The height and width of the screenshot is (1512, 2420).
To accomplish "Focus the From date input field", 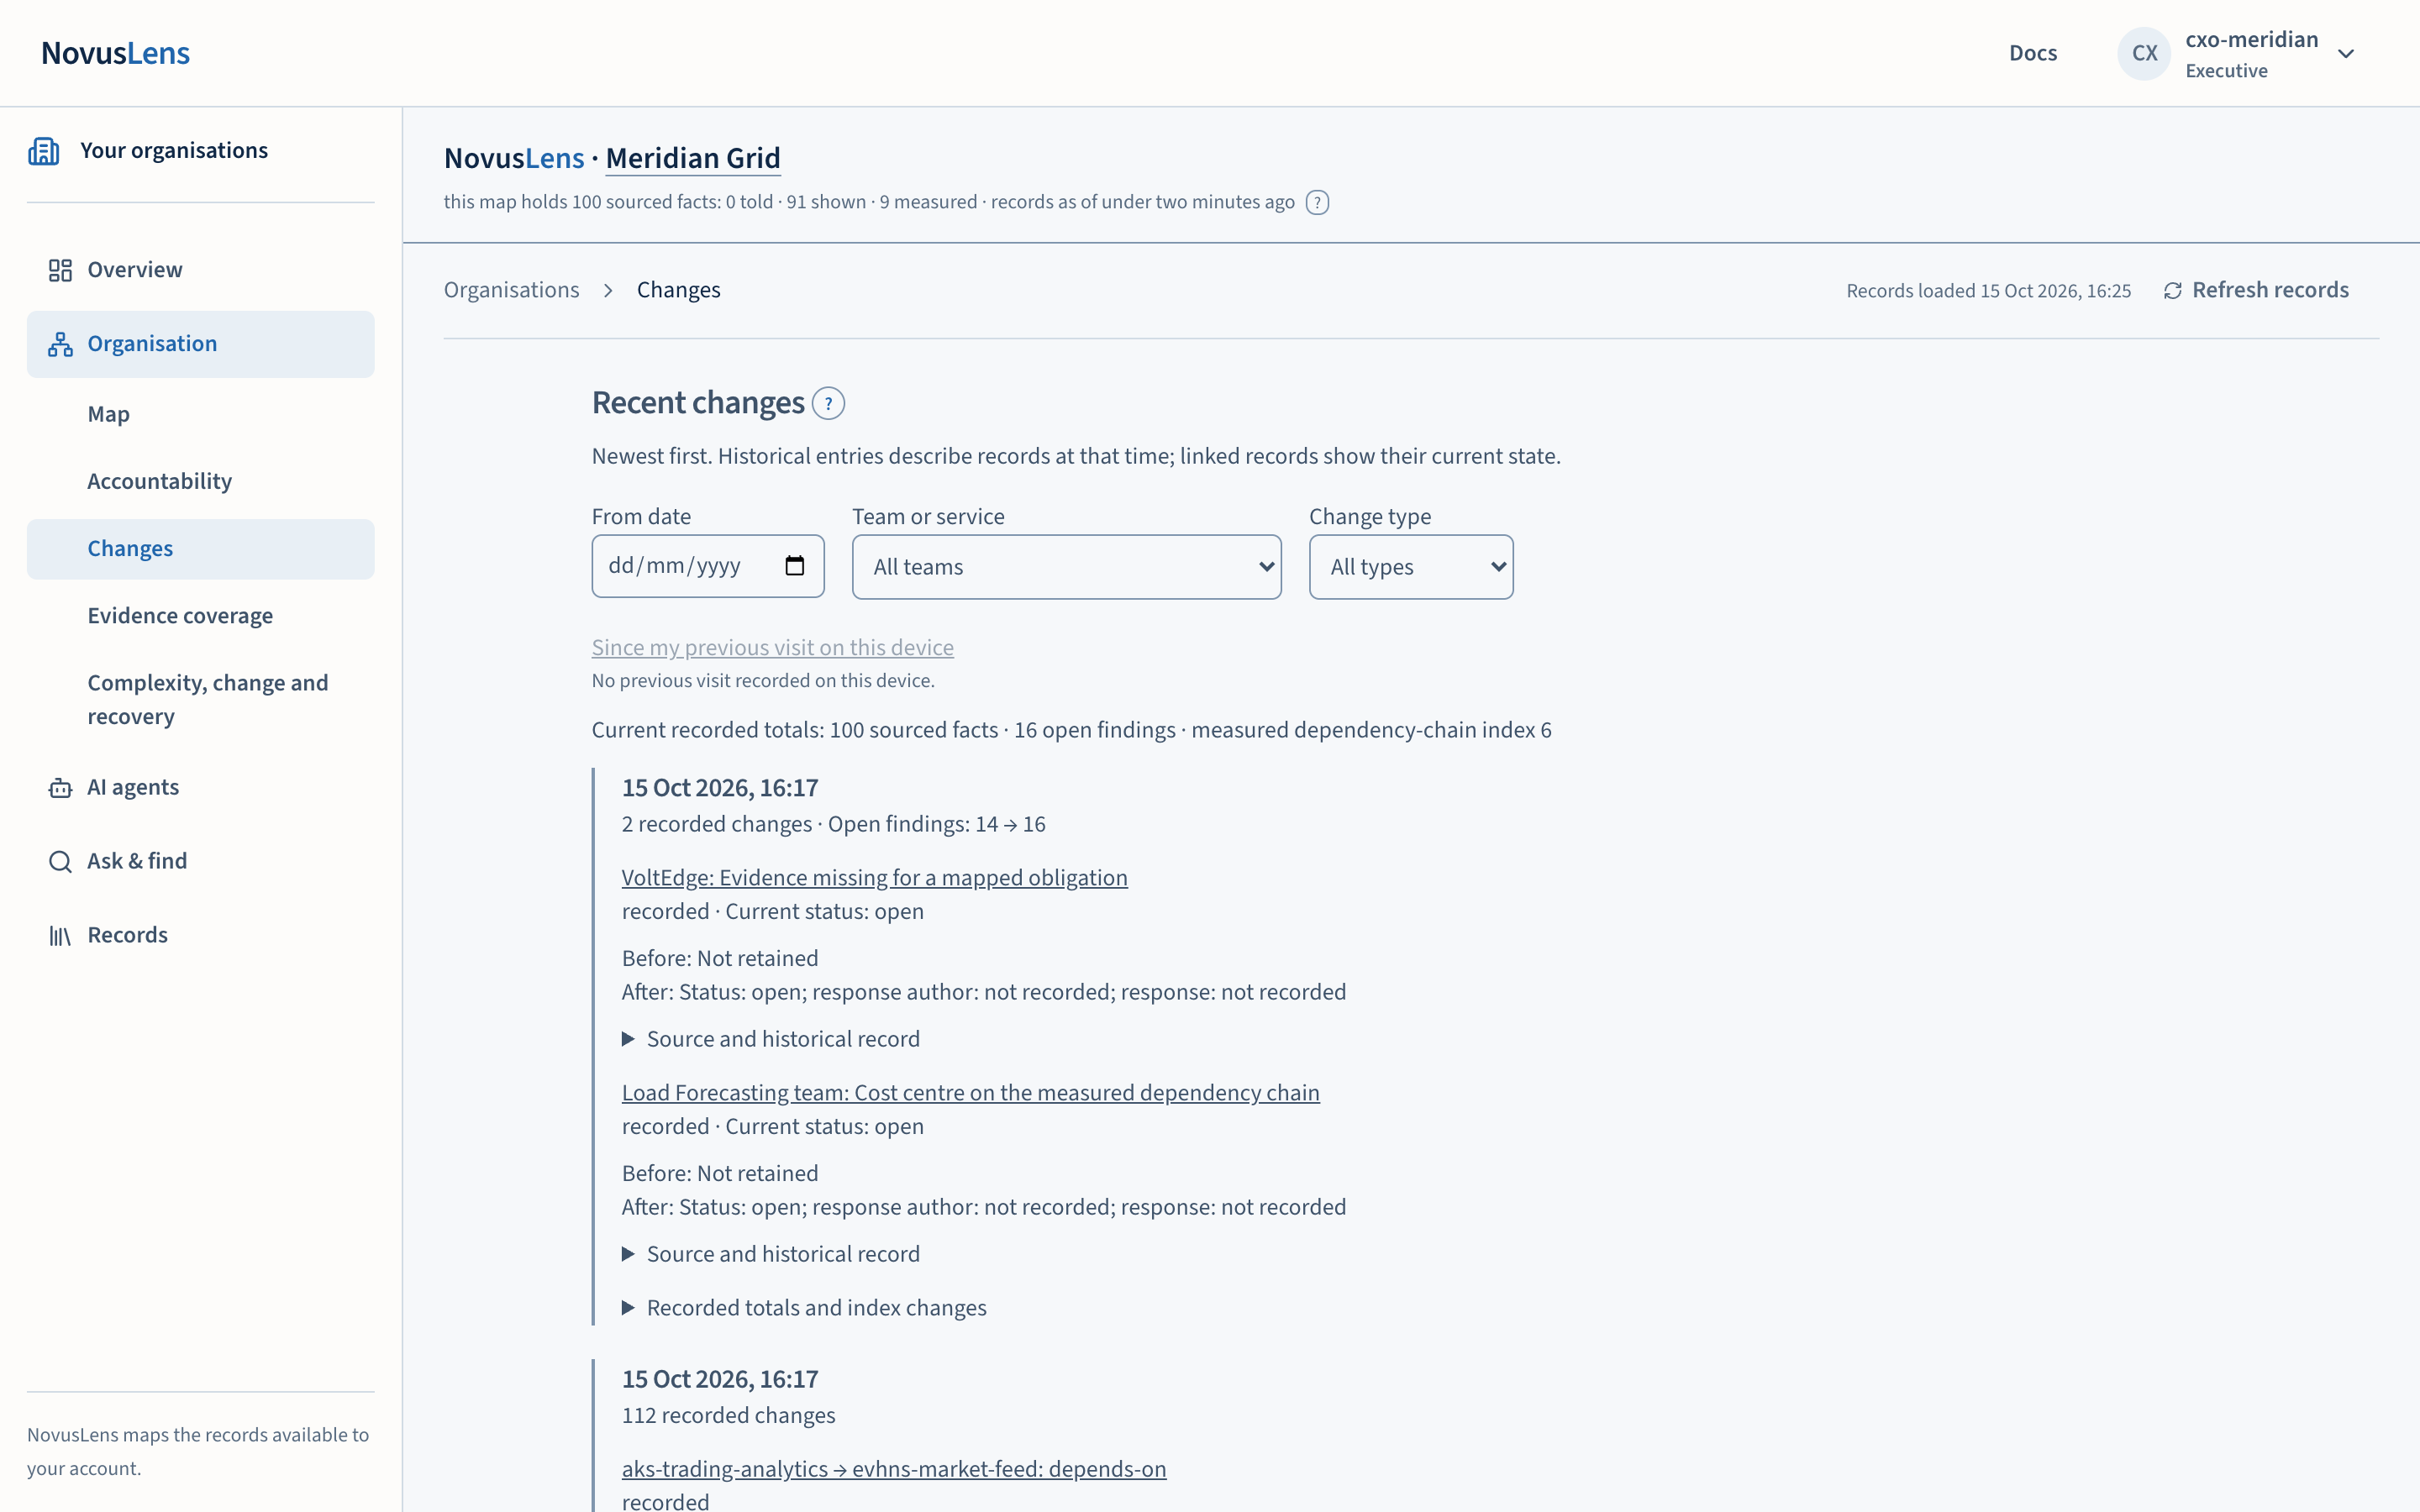I will click(x=707, y=566).
